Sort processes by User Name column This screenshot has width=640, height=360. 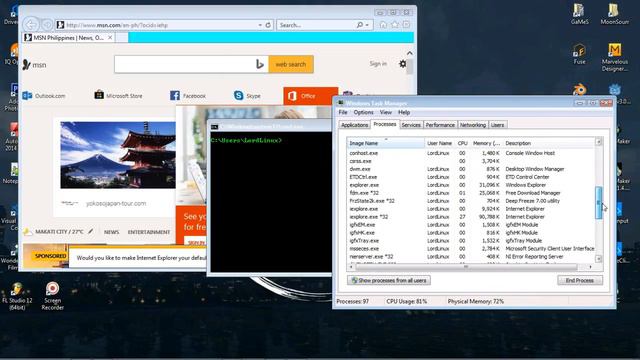tap(440, 143)
